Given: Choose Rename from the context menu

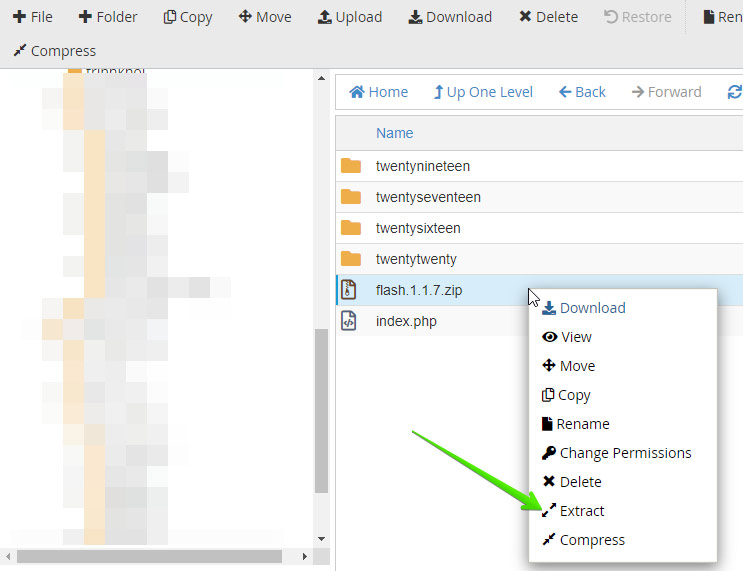Looking at the screenshot, I should (x=575, y=424).
